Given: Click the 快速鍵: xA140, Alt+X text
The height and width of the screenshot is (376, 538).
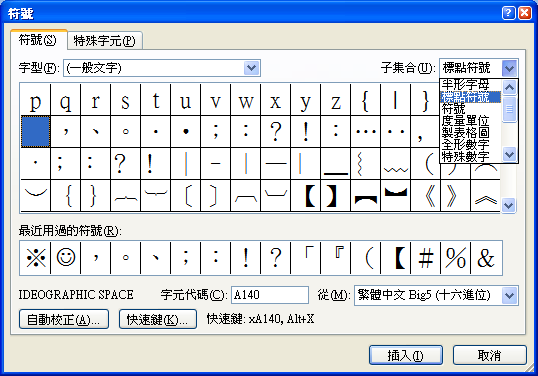Looking at the screenshot, I should pos(260,319).
